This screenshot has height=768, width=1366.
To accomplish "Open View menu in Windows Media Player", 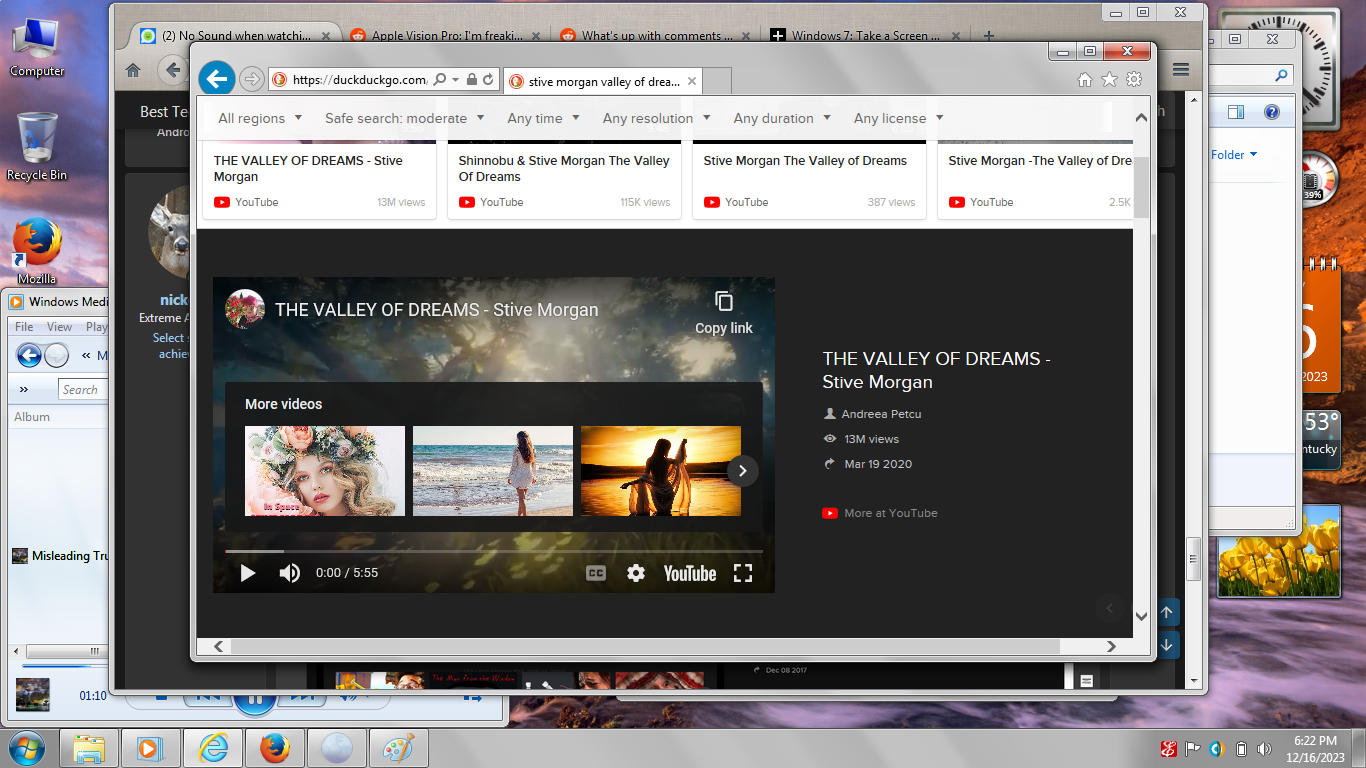I will coord(60,327).
